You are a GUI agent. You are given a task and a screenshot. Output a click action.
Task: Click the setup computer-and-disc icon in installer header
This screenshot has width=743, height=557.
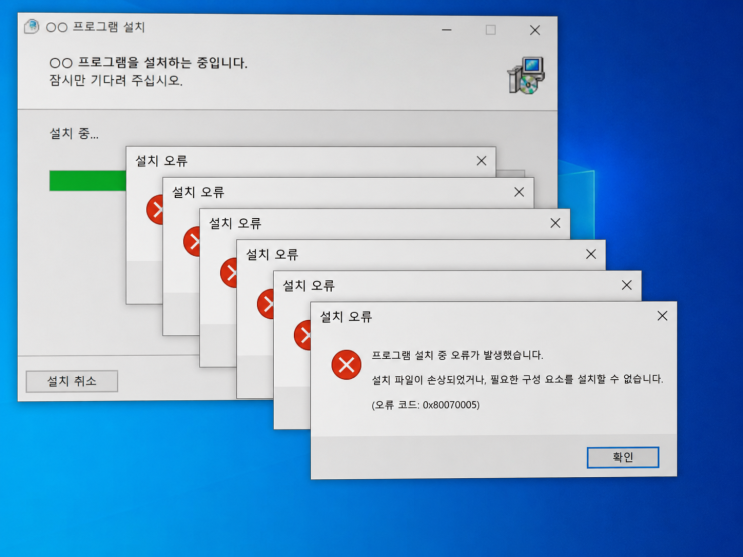point(526,75)
